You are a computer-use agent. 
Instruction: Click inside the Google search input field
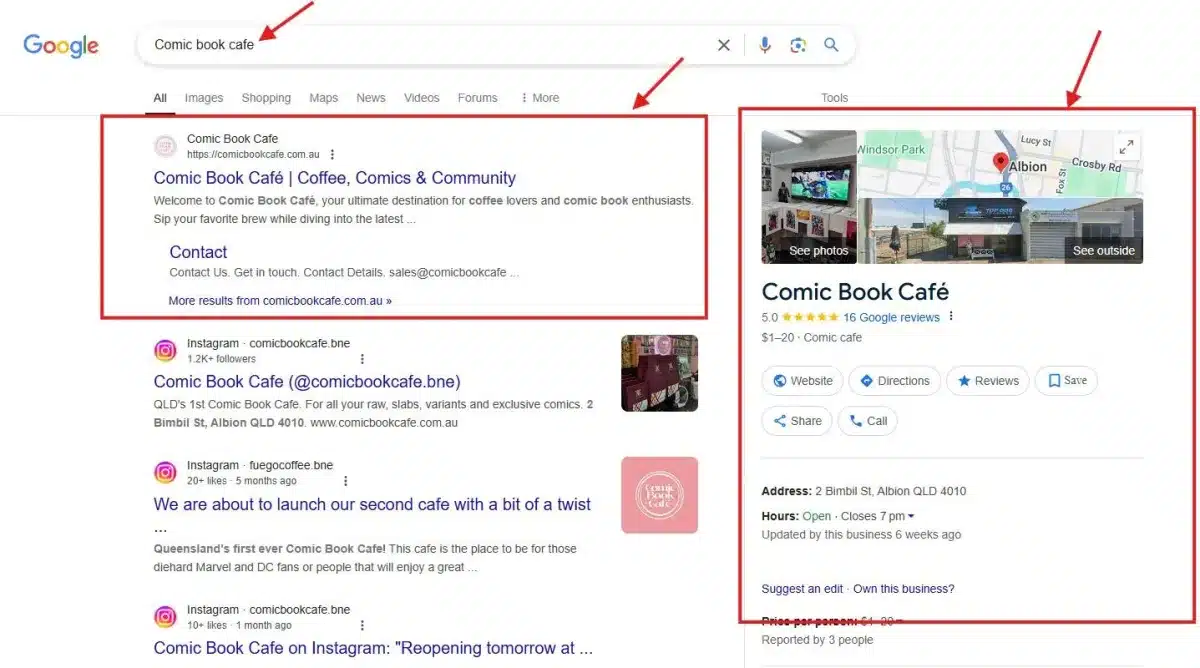click(x=430, y=45)
